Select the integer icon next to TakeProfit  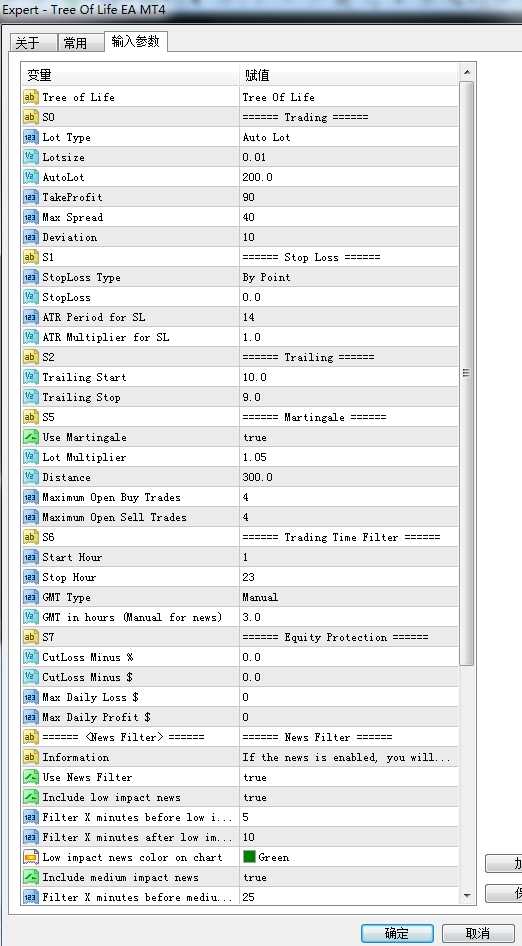30,197
